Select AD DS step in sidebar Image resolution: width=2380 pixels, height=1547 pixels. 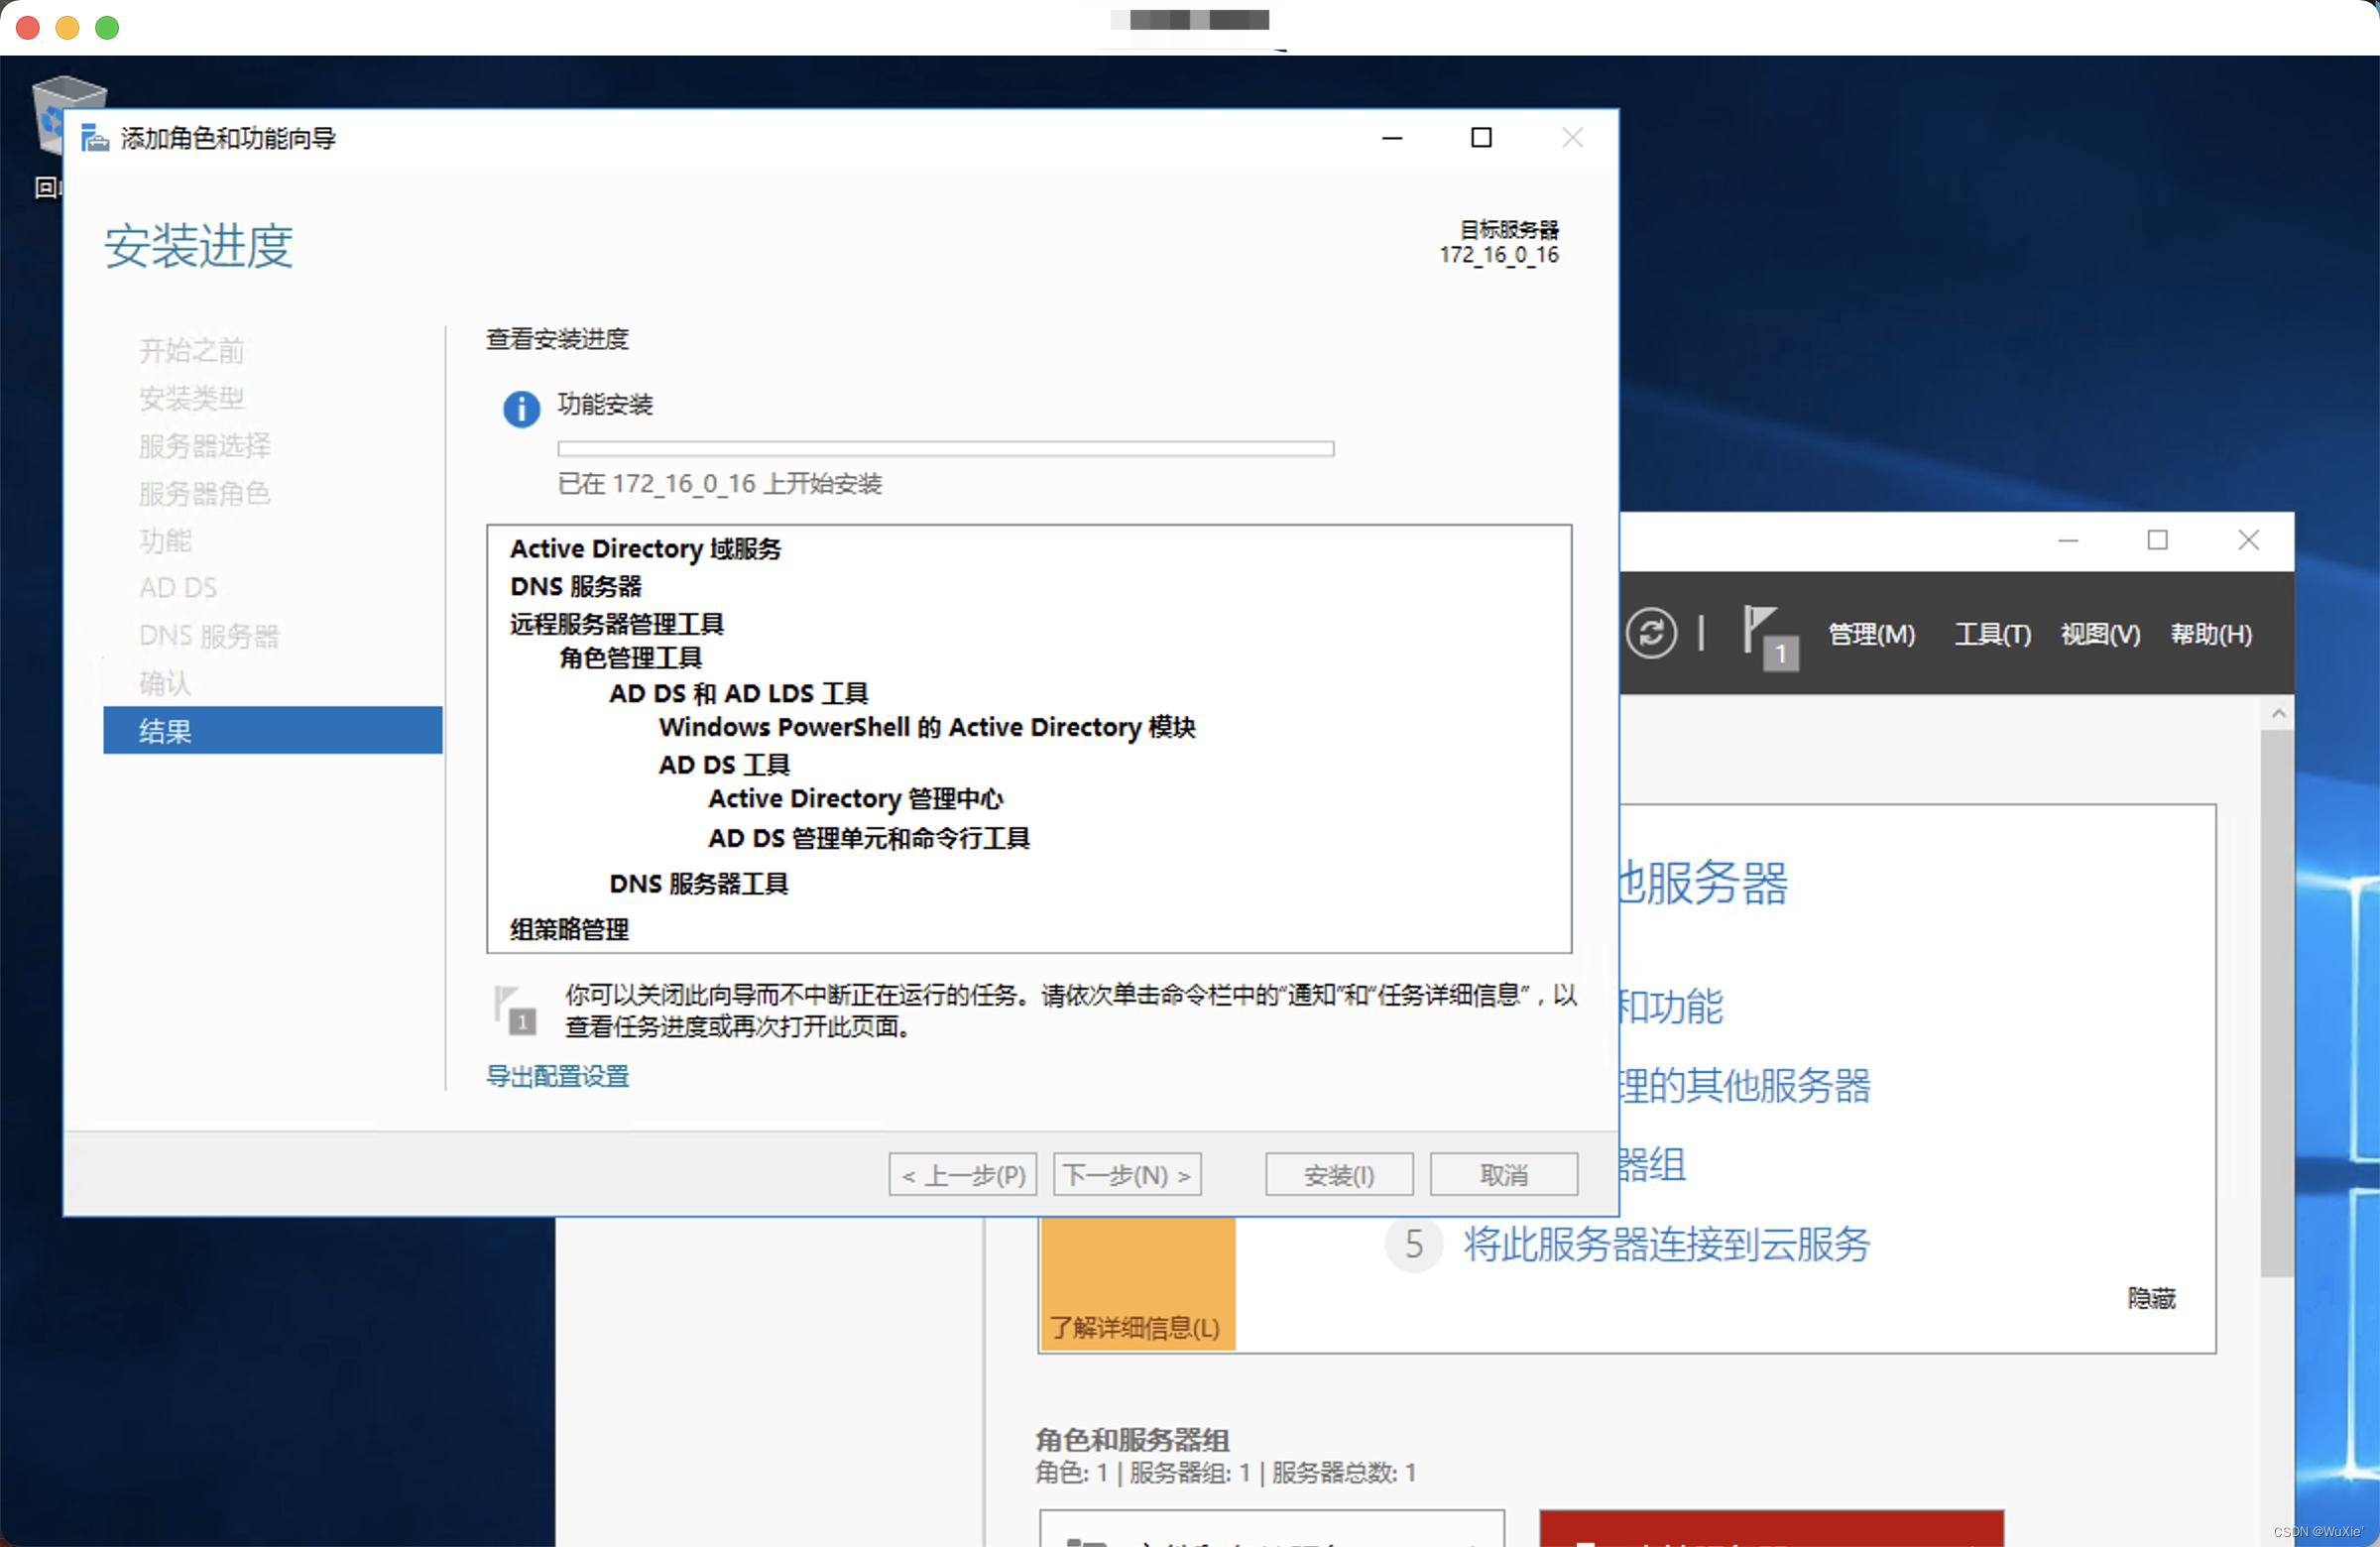click(178, 587)
